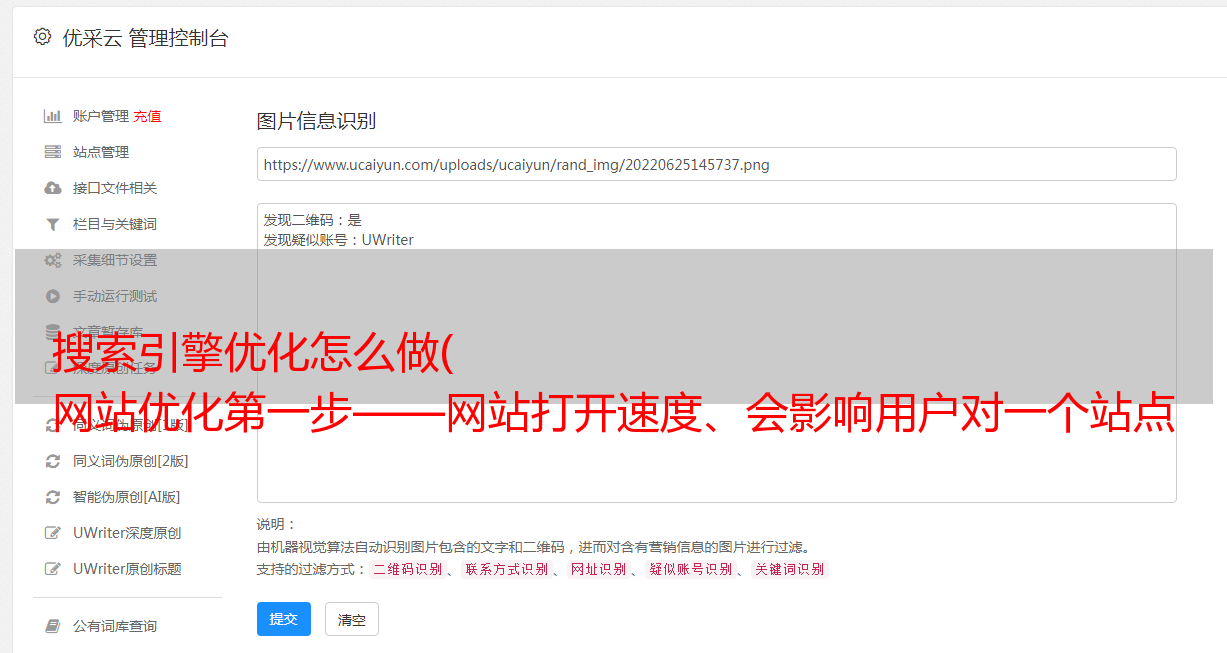Click the 发现二维码：是 result line
The image size is (1227, 653).
point(312,220)
